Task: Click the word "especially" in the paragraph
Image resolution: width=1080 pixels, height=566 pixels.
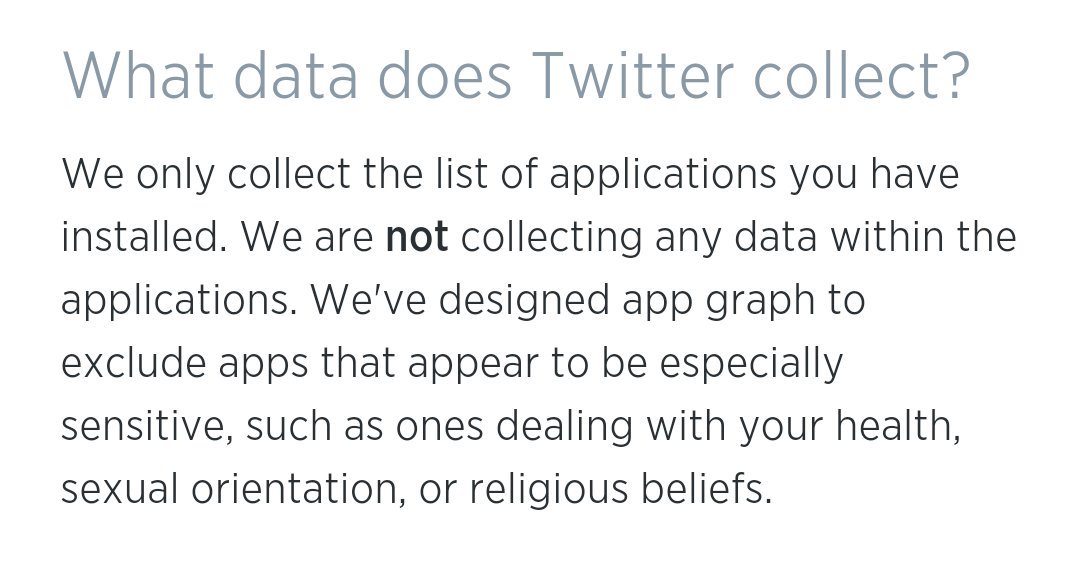Action: [751, 364]
